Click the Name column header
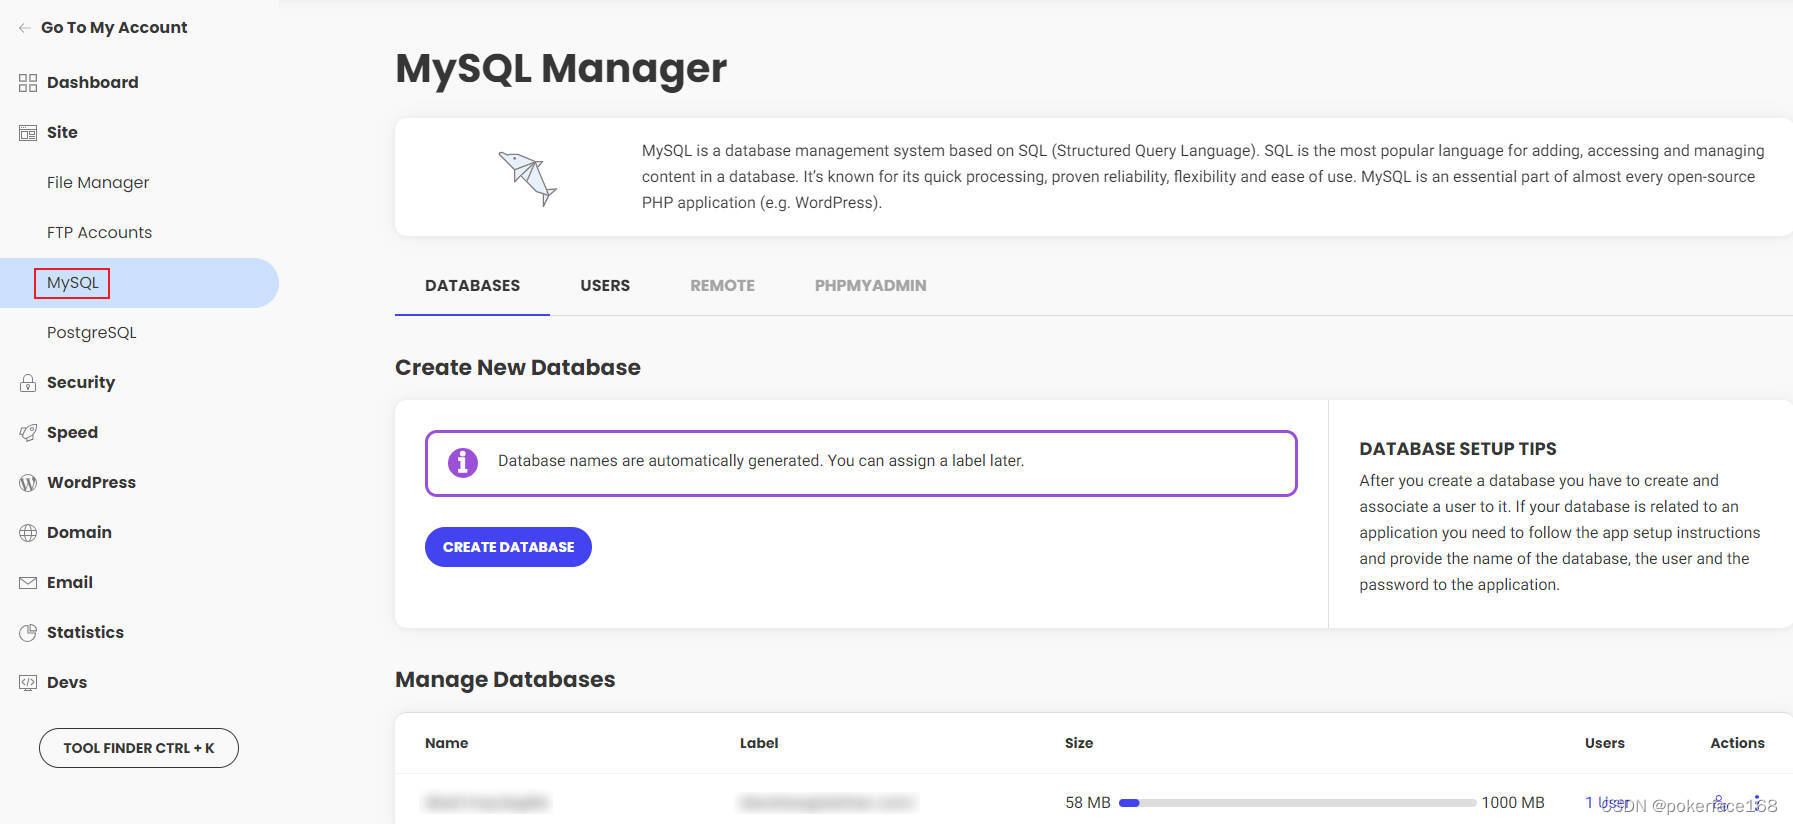Viewport: 1793px width, 824px height. tap(446, 743)
